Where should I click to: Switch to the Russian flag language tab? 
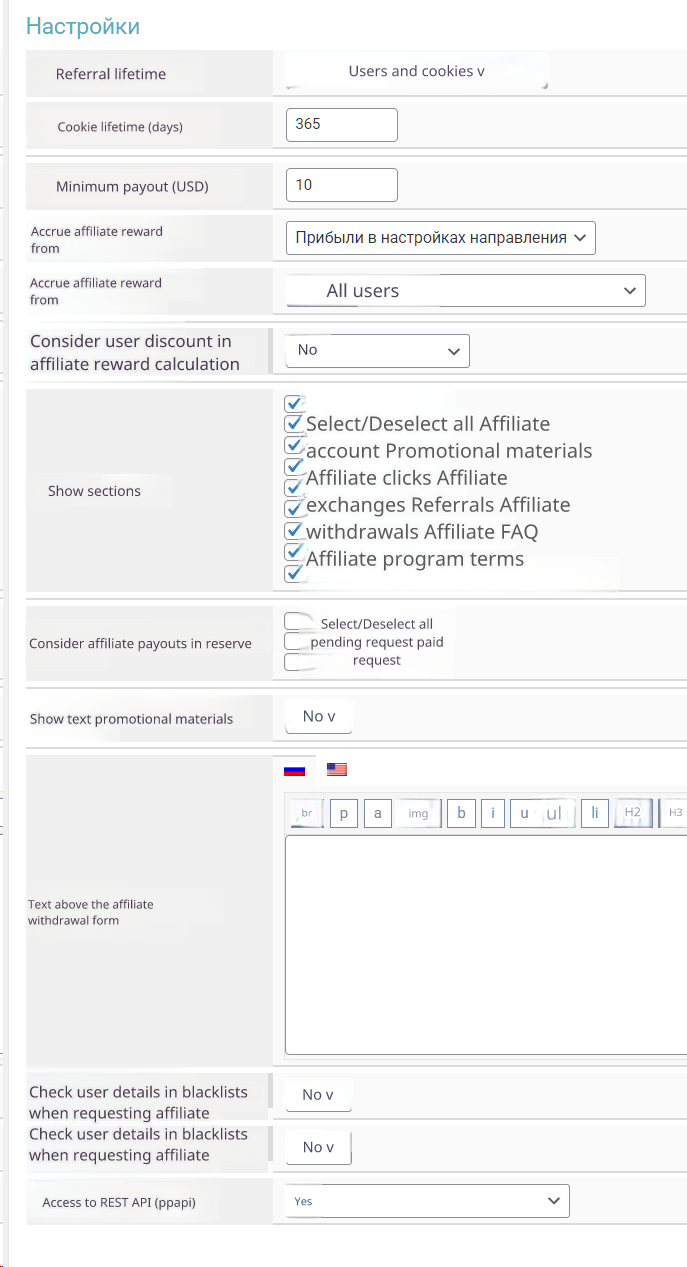click(x=294, y=770)
